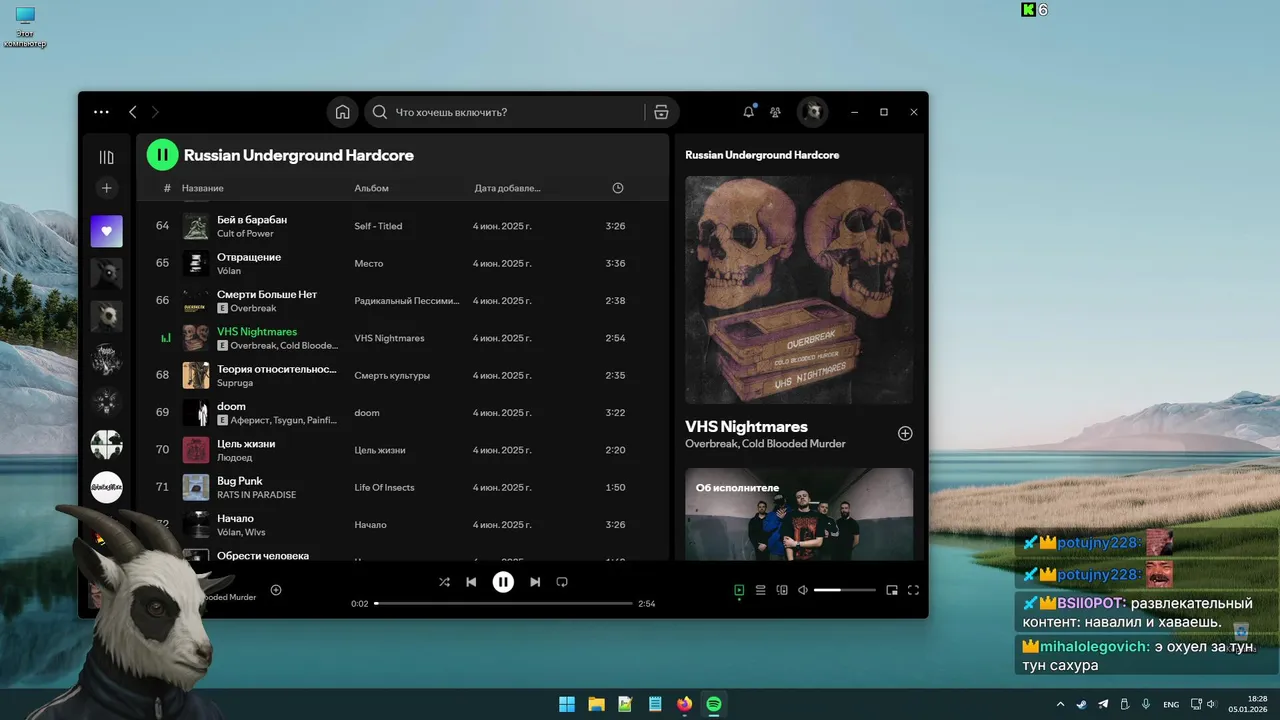1280x720 pixels.
Task: Open album link Смерть культуры
Action: coord(392,376)
